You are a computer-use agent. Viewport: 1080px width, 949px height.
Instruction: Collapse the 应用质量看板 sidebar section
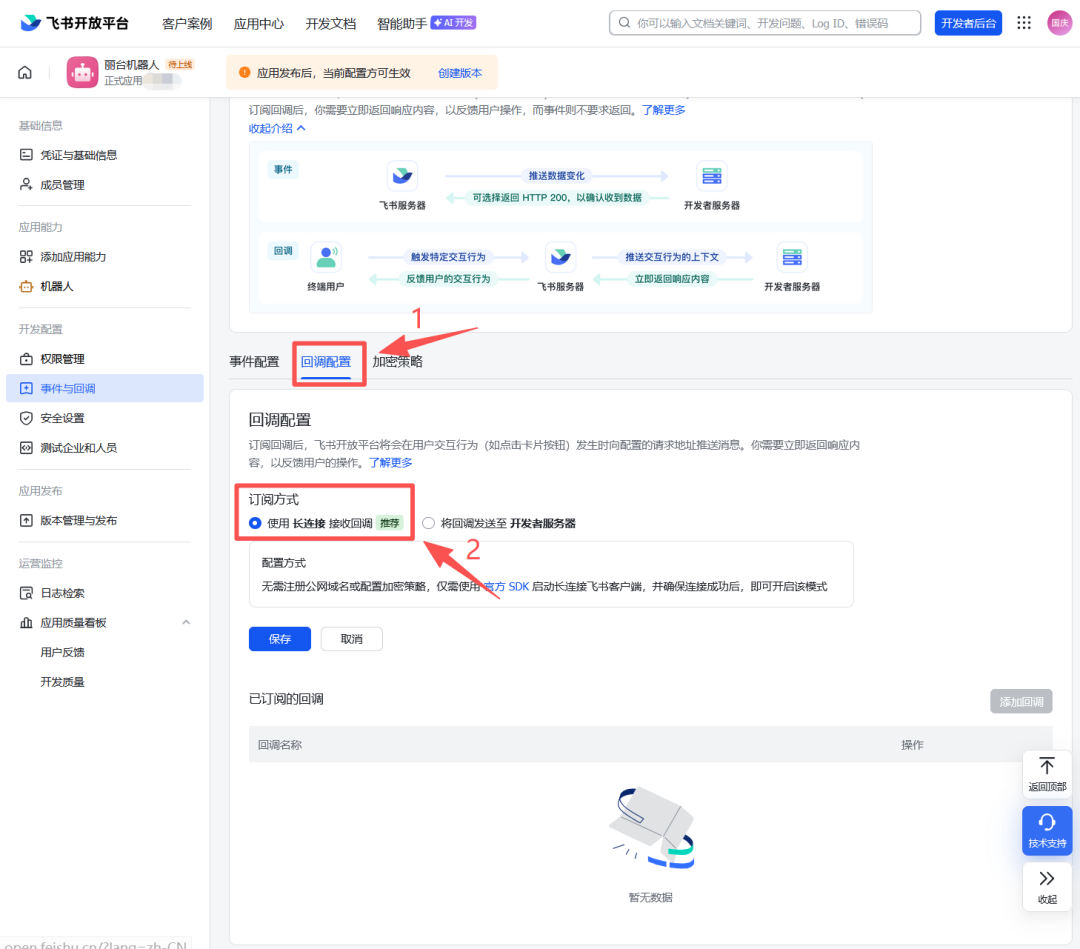tap(186, 623)
